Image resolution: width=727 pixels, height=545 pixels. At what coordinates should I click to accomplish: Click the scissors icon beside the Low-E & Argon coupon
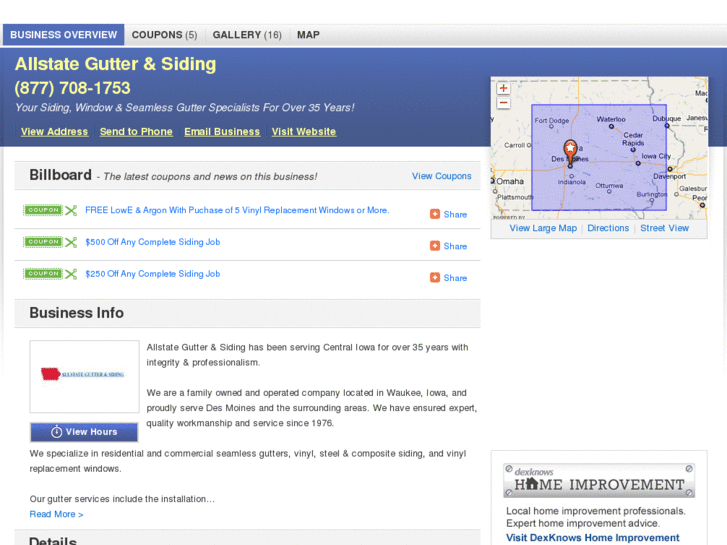click(71, 211)
